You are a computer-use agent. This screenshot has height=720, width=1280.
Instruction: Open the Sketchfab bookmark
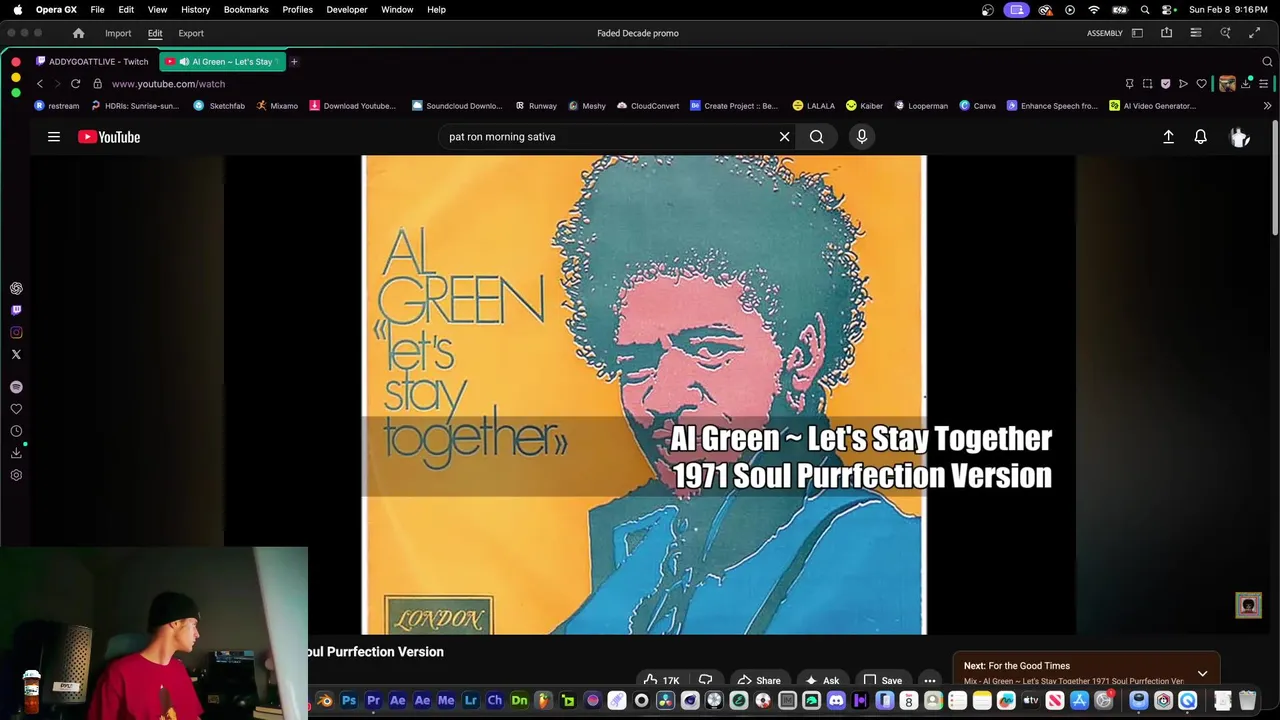[x=219, y=105]
